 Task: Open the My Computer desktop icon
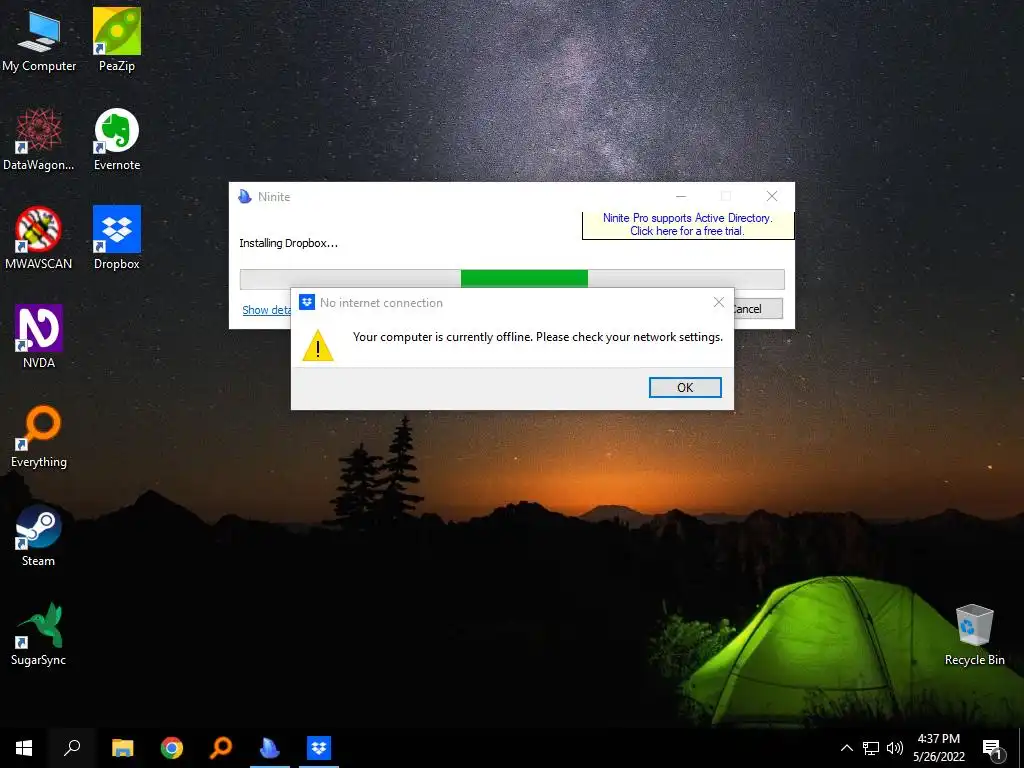coord(39,40)
